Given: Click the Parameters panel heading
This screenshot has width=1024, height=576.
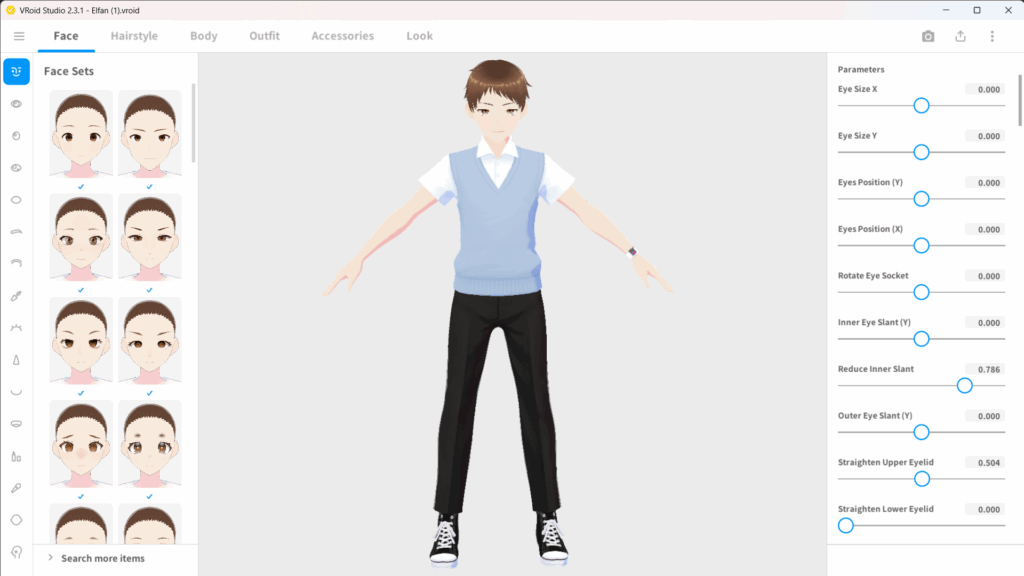Looking at the screenshot, I should coord(861,69).
